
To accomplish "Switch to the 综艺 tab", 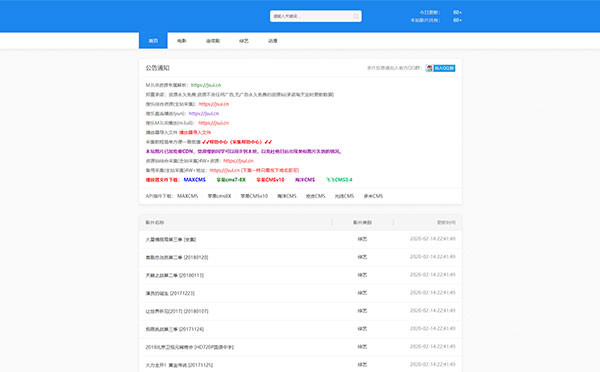I will tap(244, 41).
